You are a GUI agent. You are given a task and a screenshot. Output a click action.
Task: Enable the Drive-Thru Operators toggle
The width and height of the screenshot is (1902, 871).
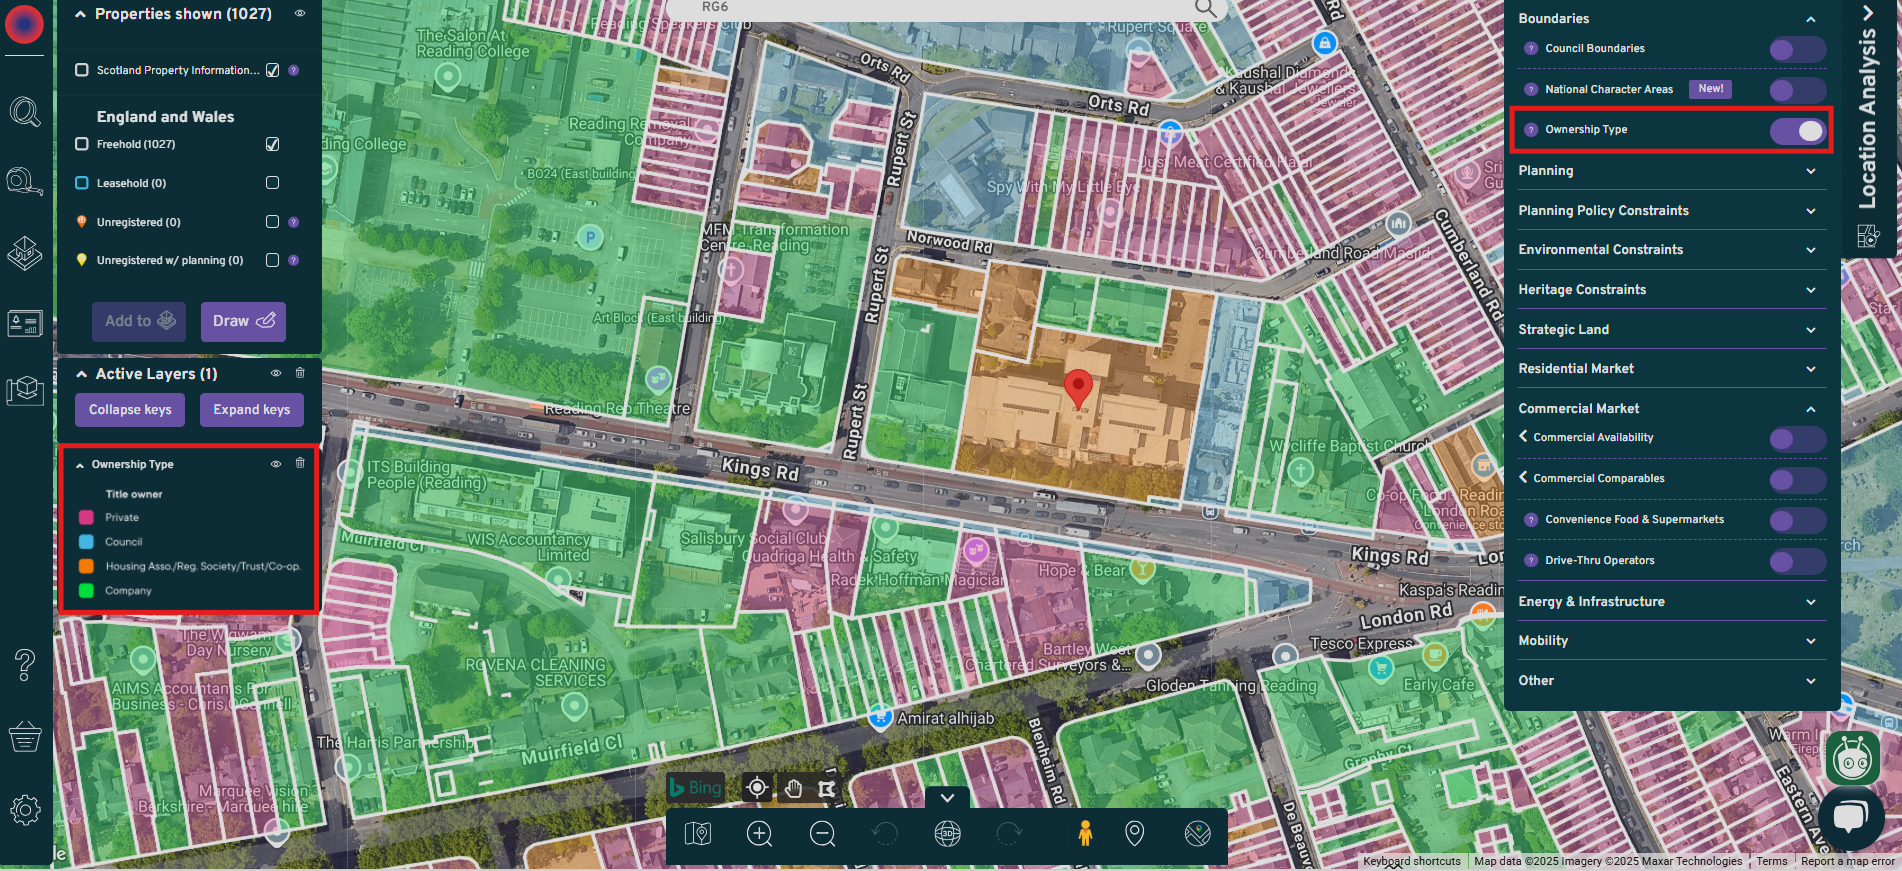1797,562
